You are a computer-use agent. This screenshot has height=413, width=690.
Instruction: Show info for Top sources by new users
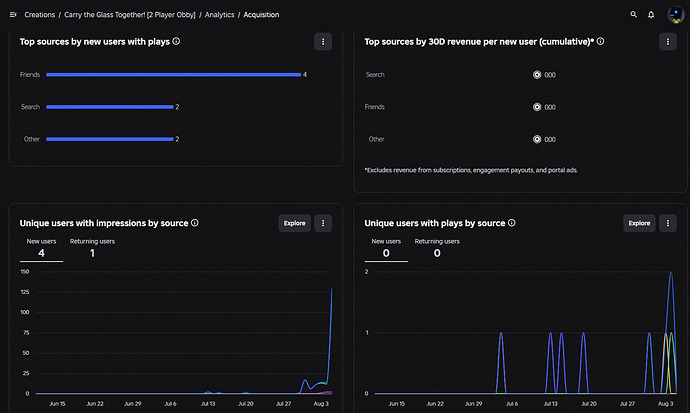(x=176, y=41)
